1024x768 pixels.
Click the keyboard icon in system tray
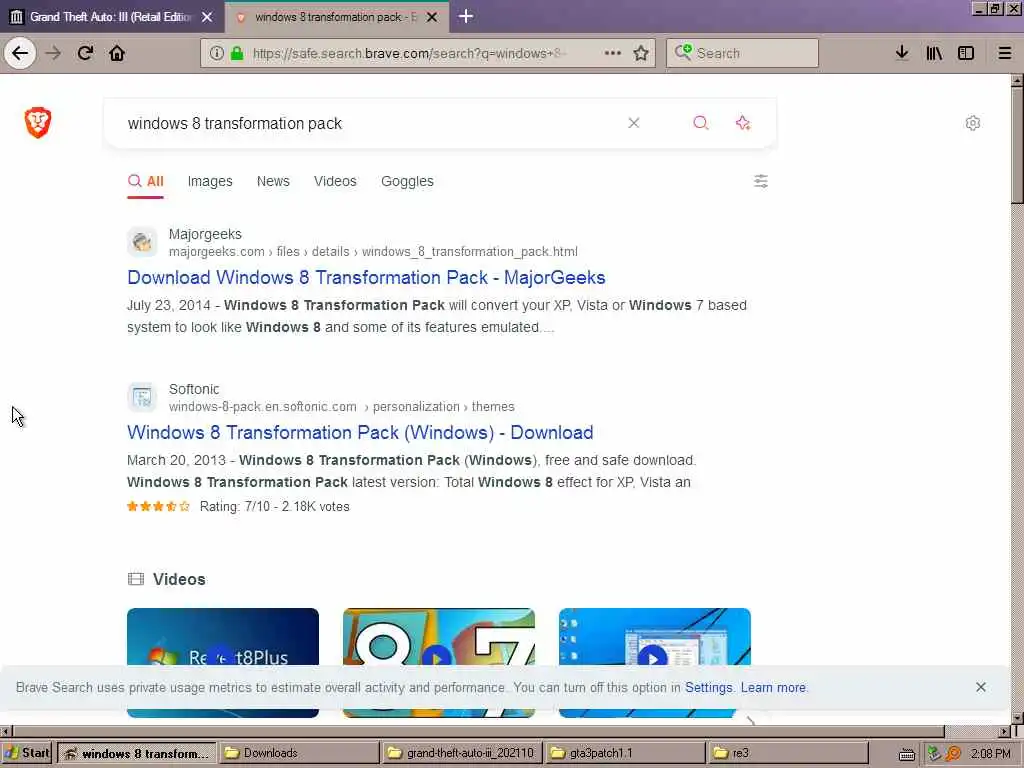pos(906,754)
